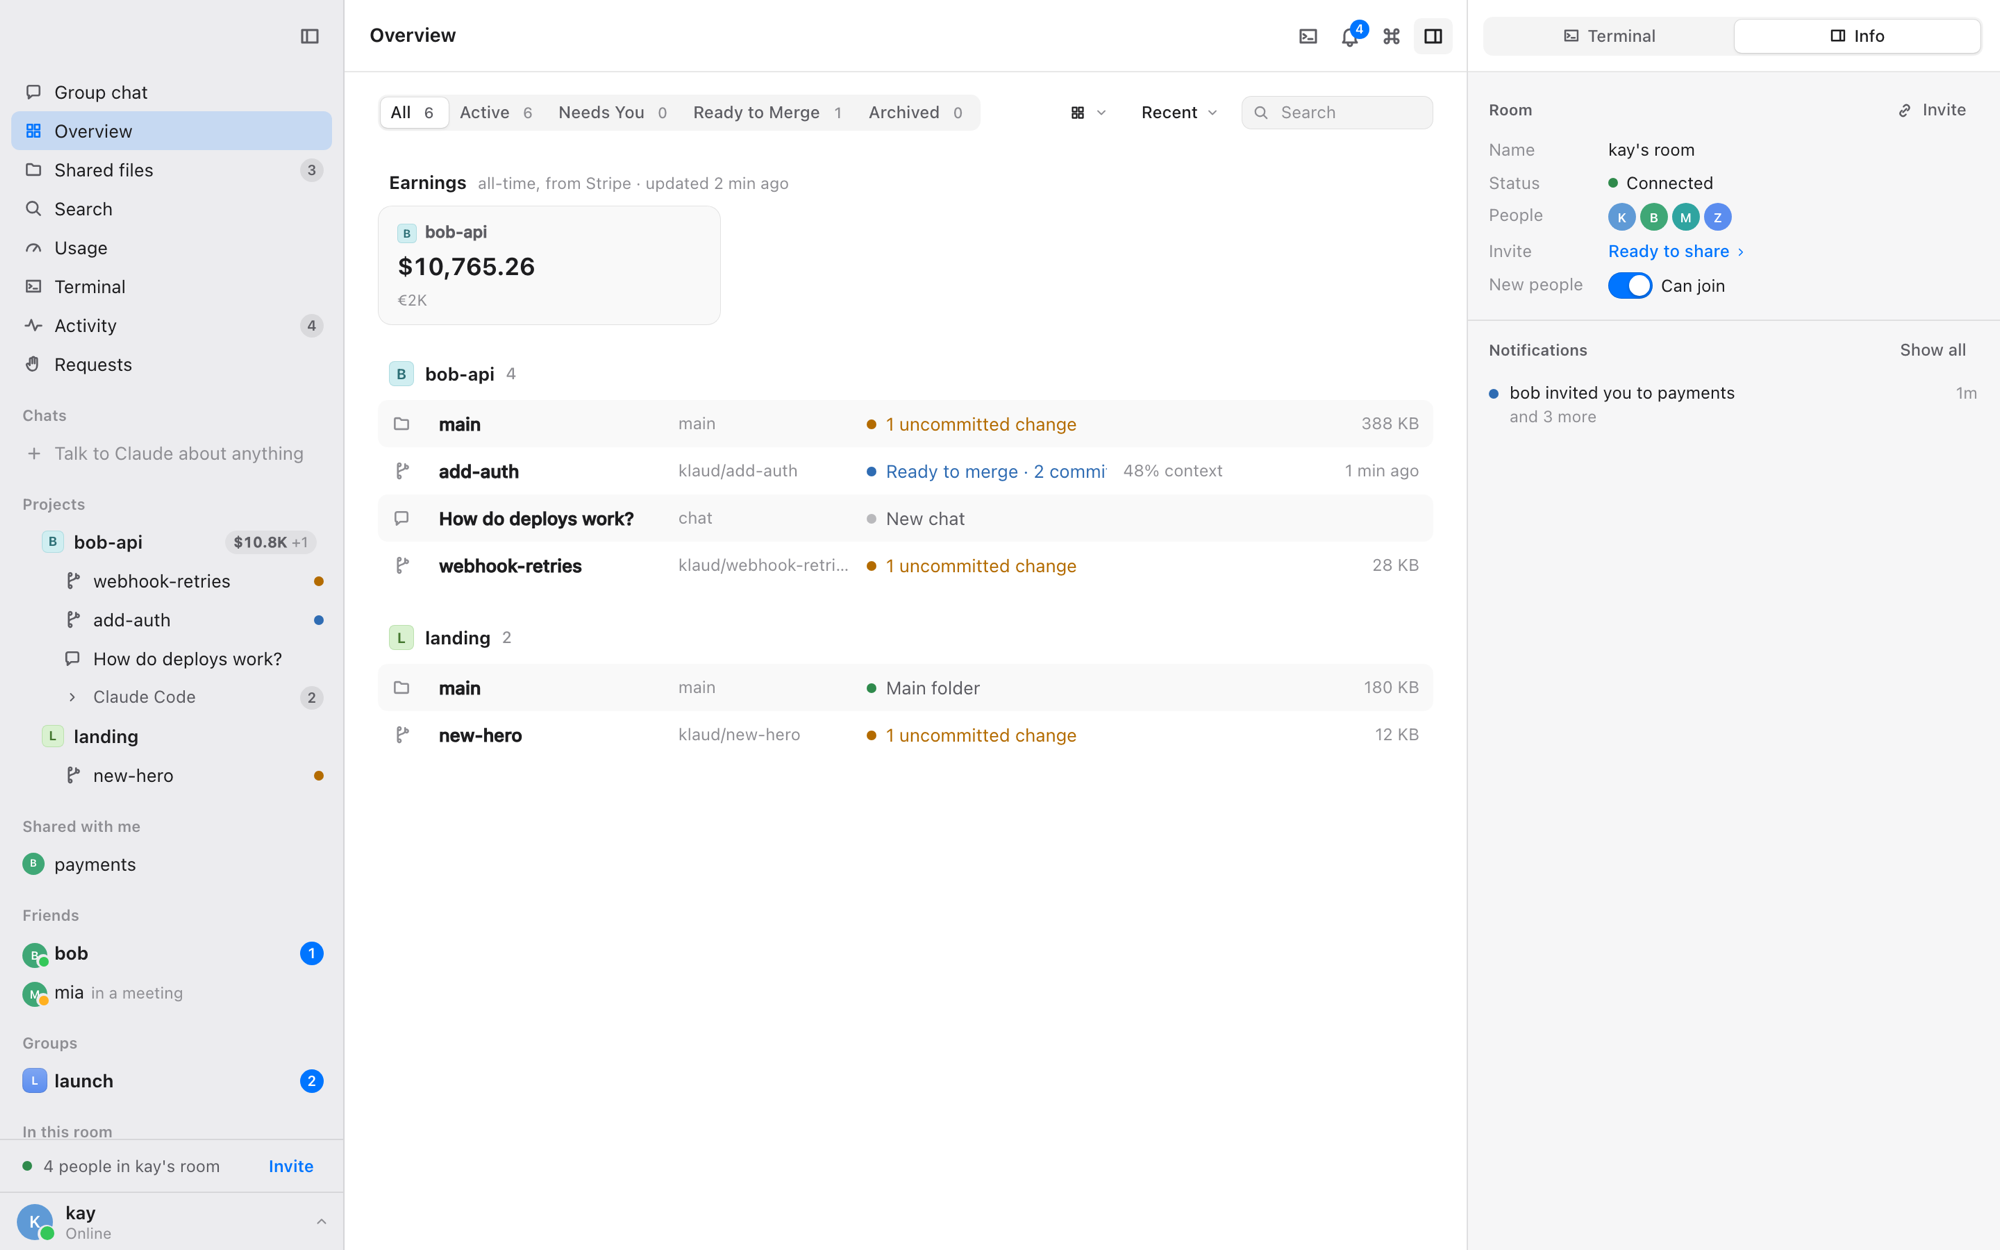Open new-hero row in landing list
This screenshot has height=1250, width=2000.
point(905,735)
